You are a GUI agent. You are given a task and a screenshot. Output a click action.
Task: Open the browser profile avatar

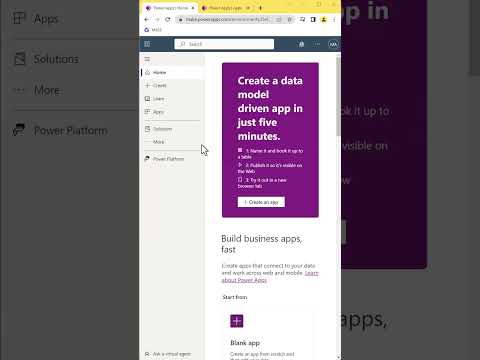coord(324,20)
